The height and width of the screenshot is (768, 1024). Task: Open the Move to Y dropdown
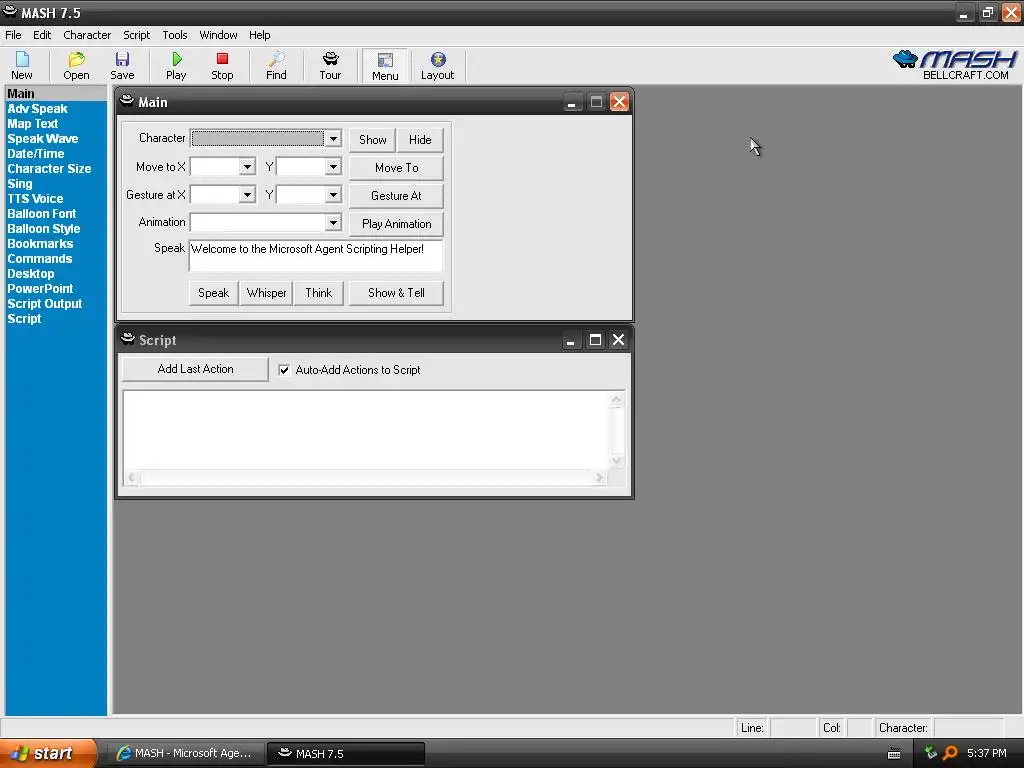pyautogui.click(x=333, y=167)
